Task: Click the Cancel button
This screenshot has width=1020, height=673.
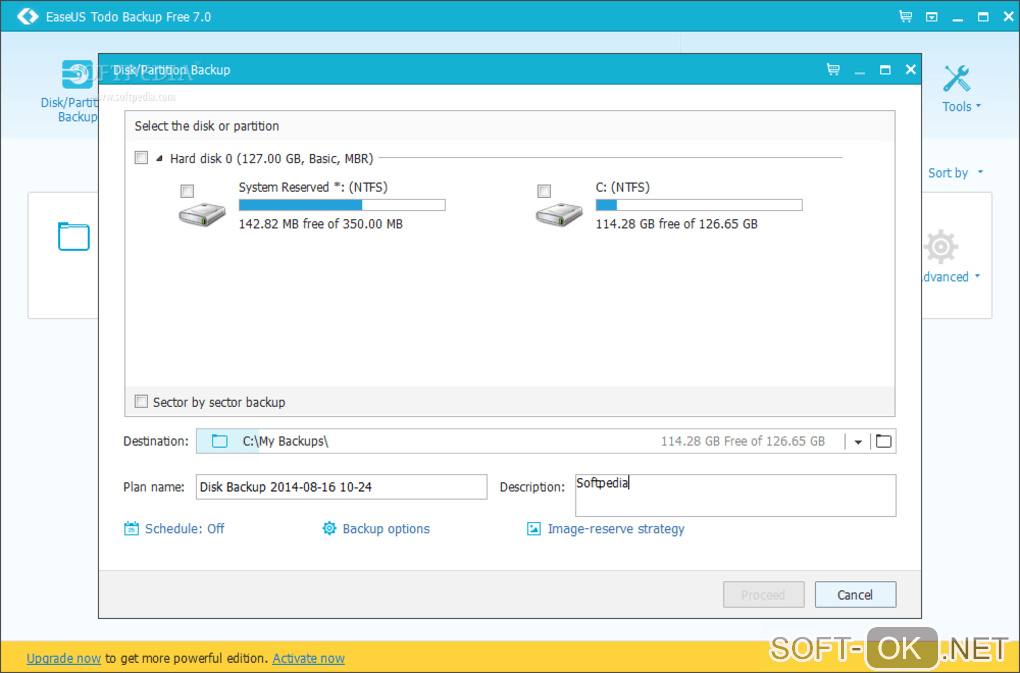Action: [855, 594]
